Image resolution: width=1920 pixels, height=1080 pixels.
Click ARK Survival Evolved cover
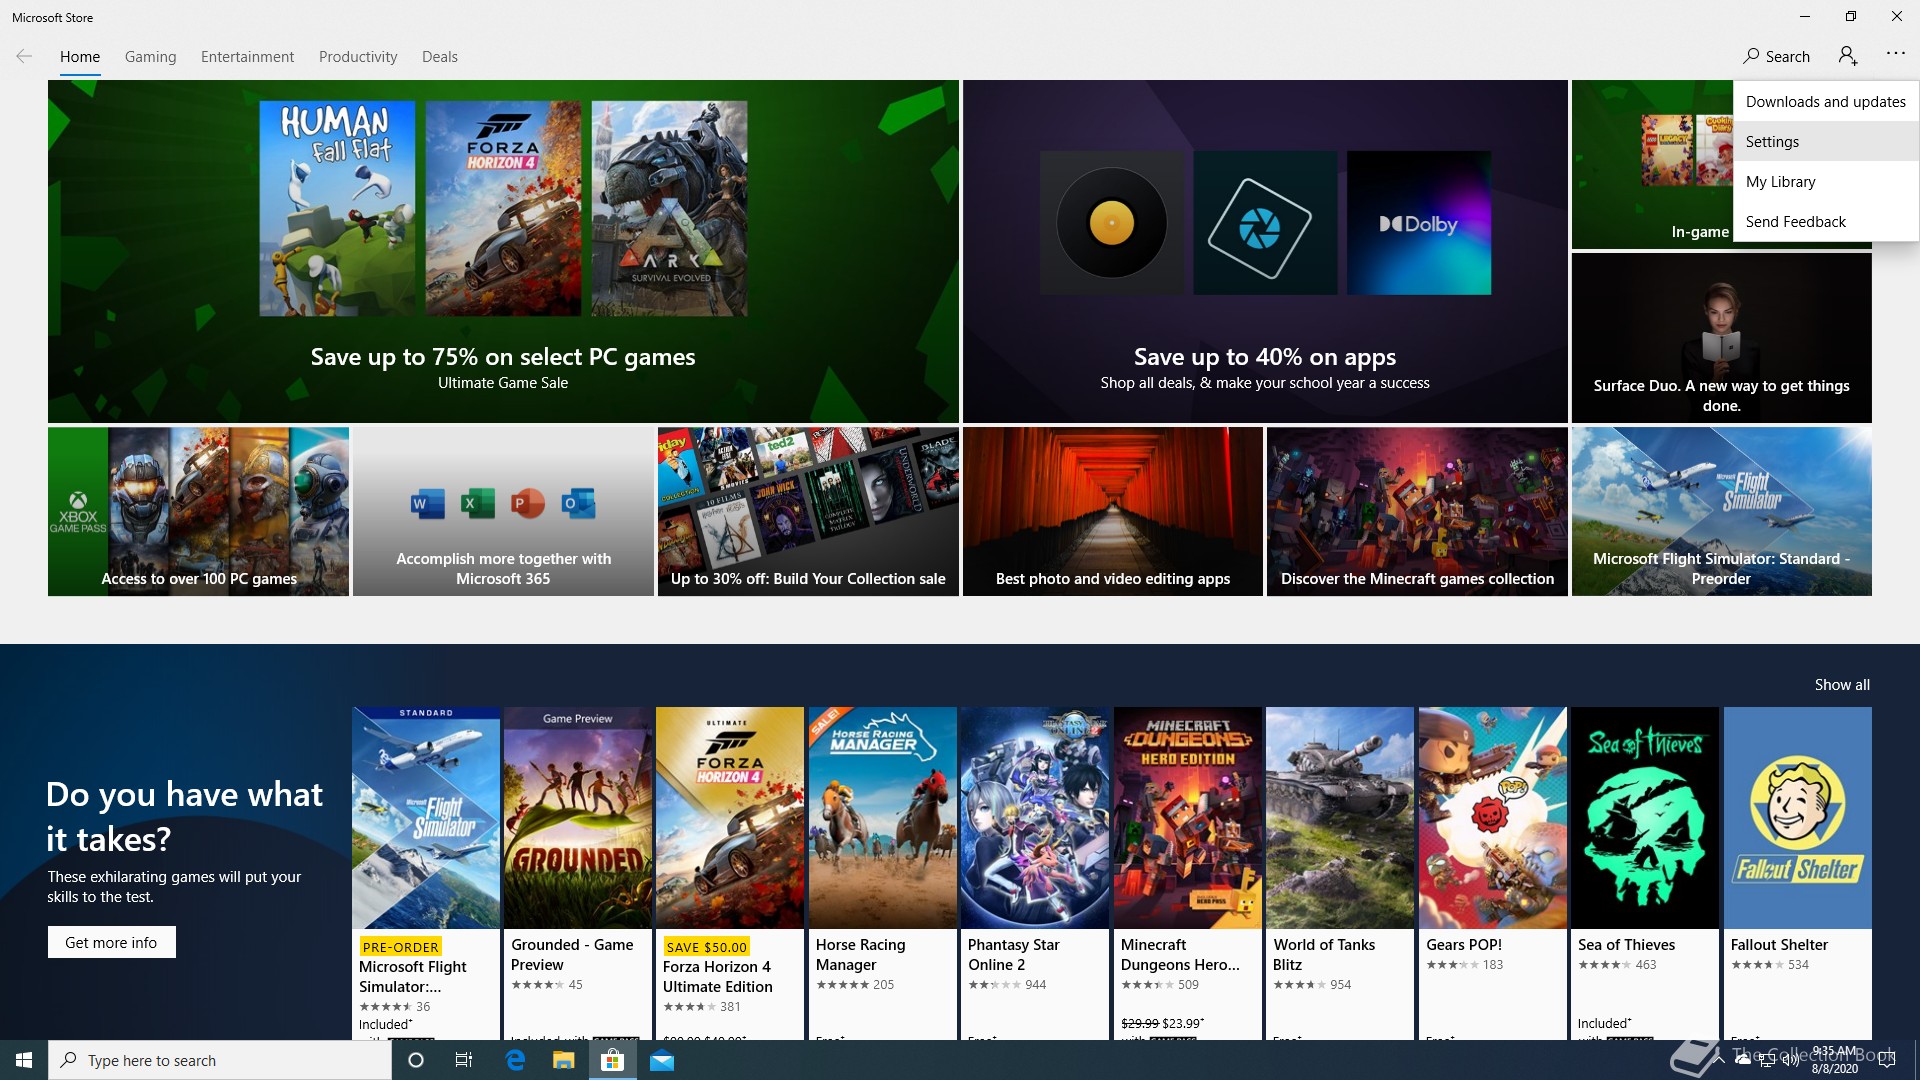click(x=669, y=208)
